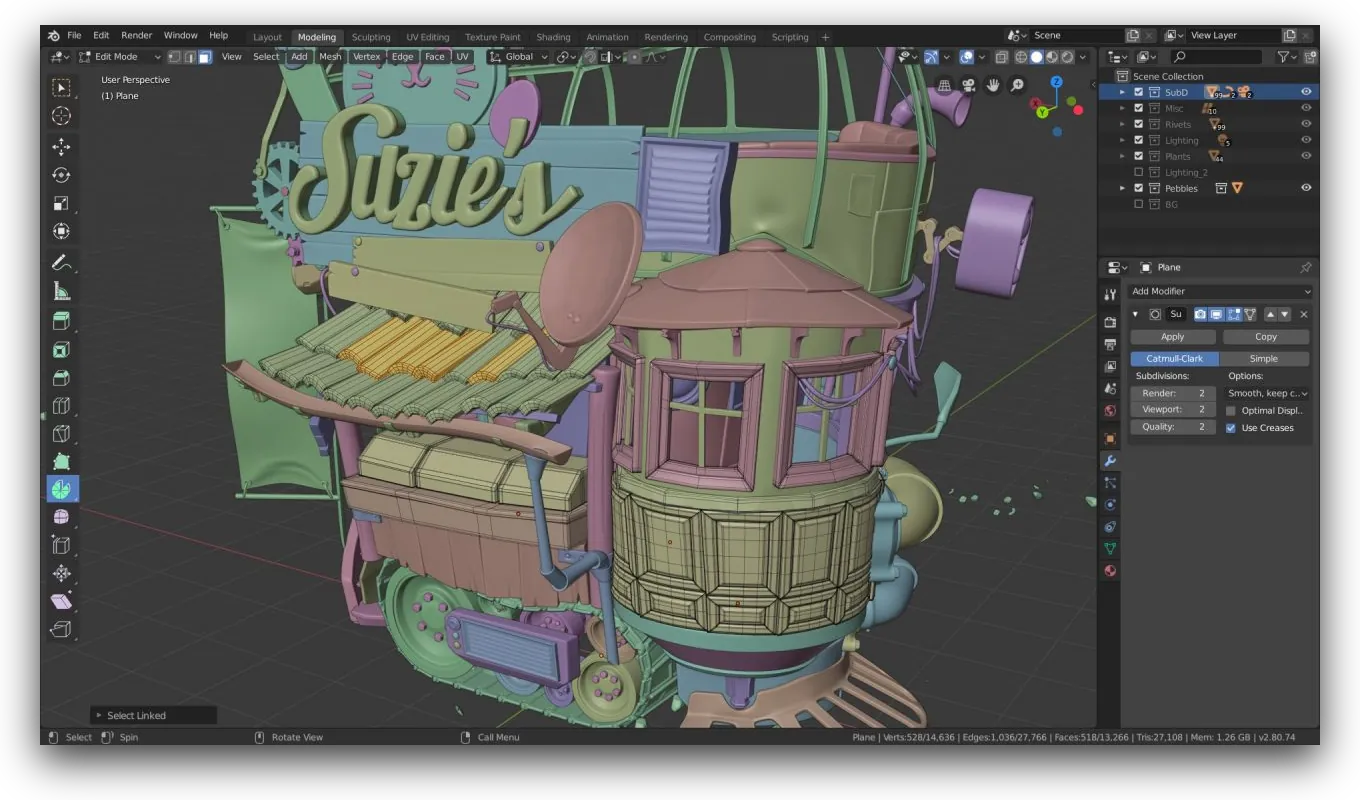Screen dimensions: 1360x800
Task: Enable the Optimal Display checkbox
Action: pyautogui.click(x=1231, y=411)
